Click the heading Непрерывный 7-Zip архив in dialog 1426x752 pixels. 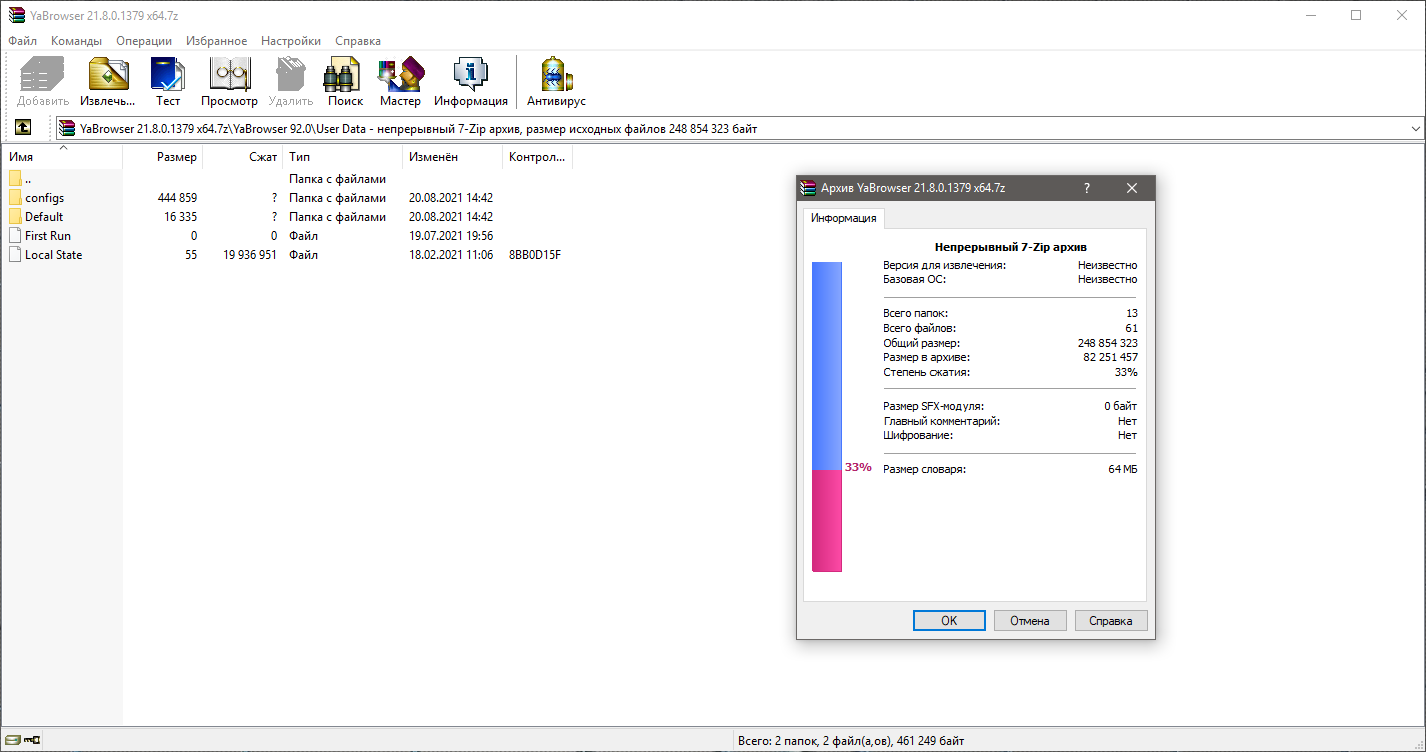pyautogui.click(x=1010, y=246)
